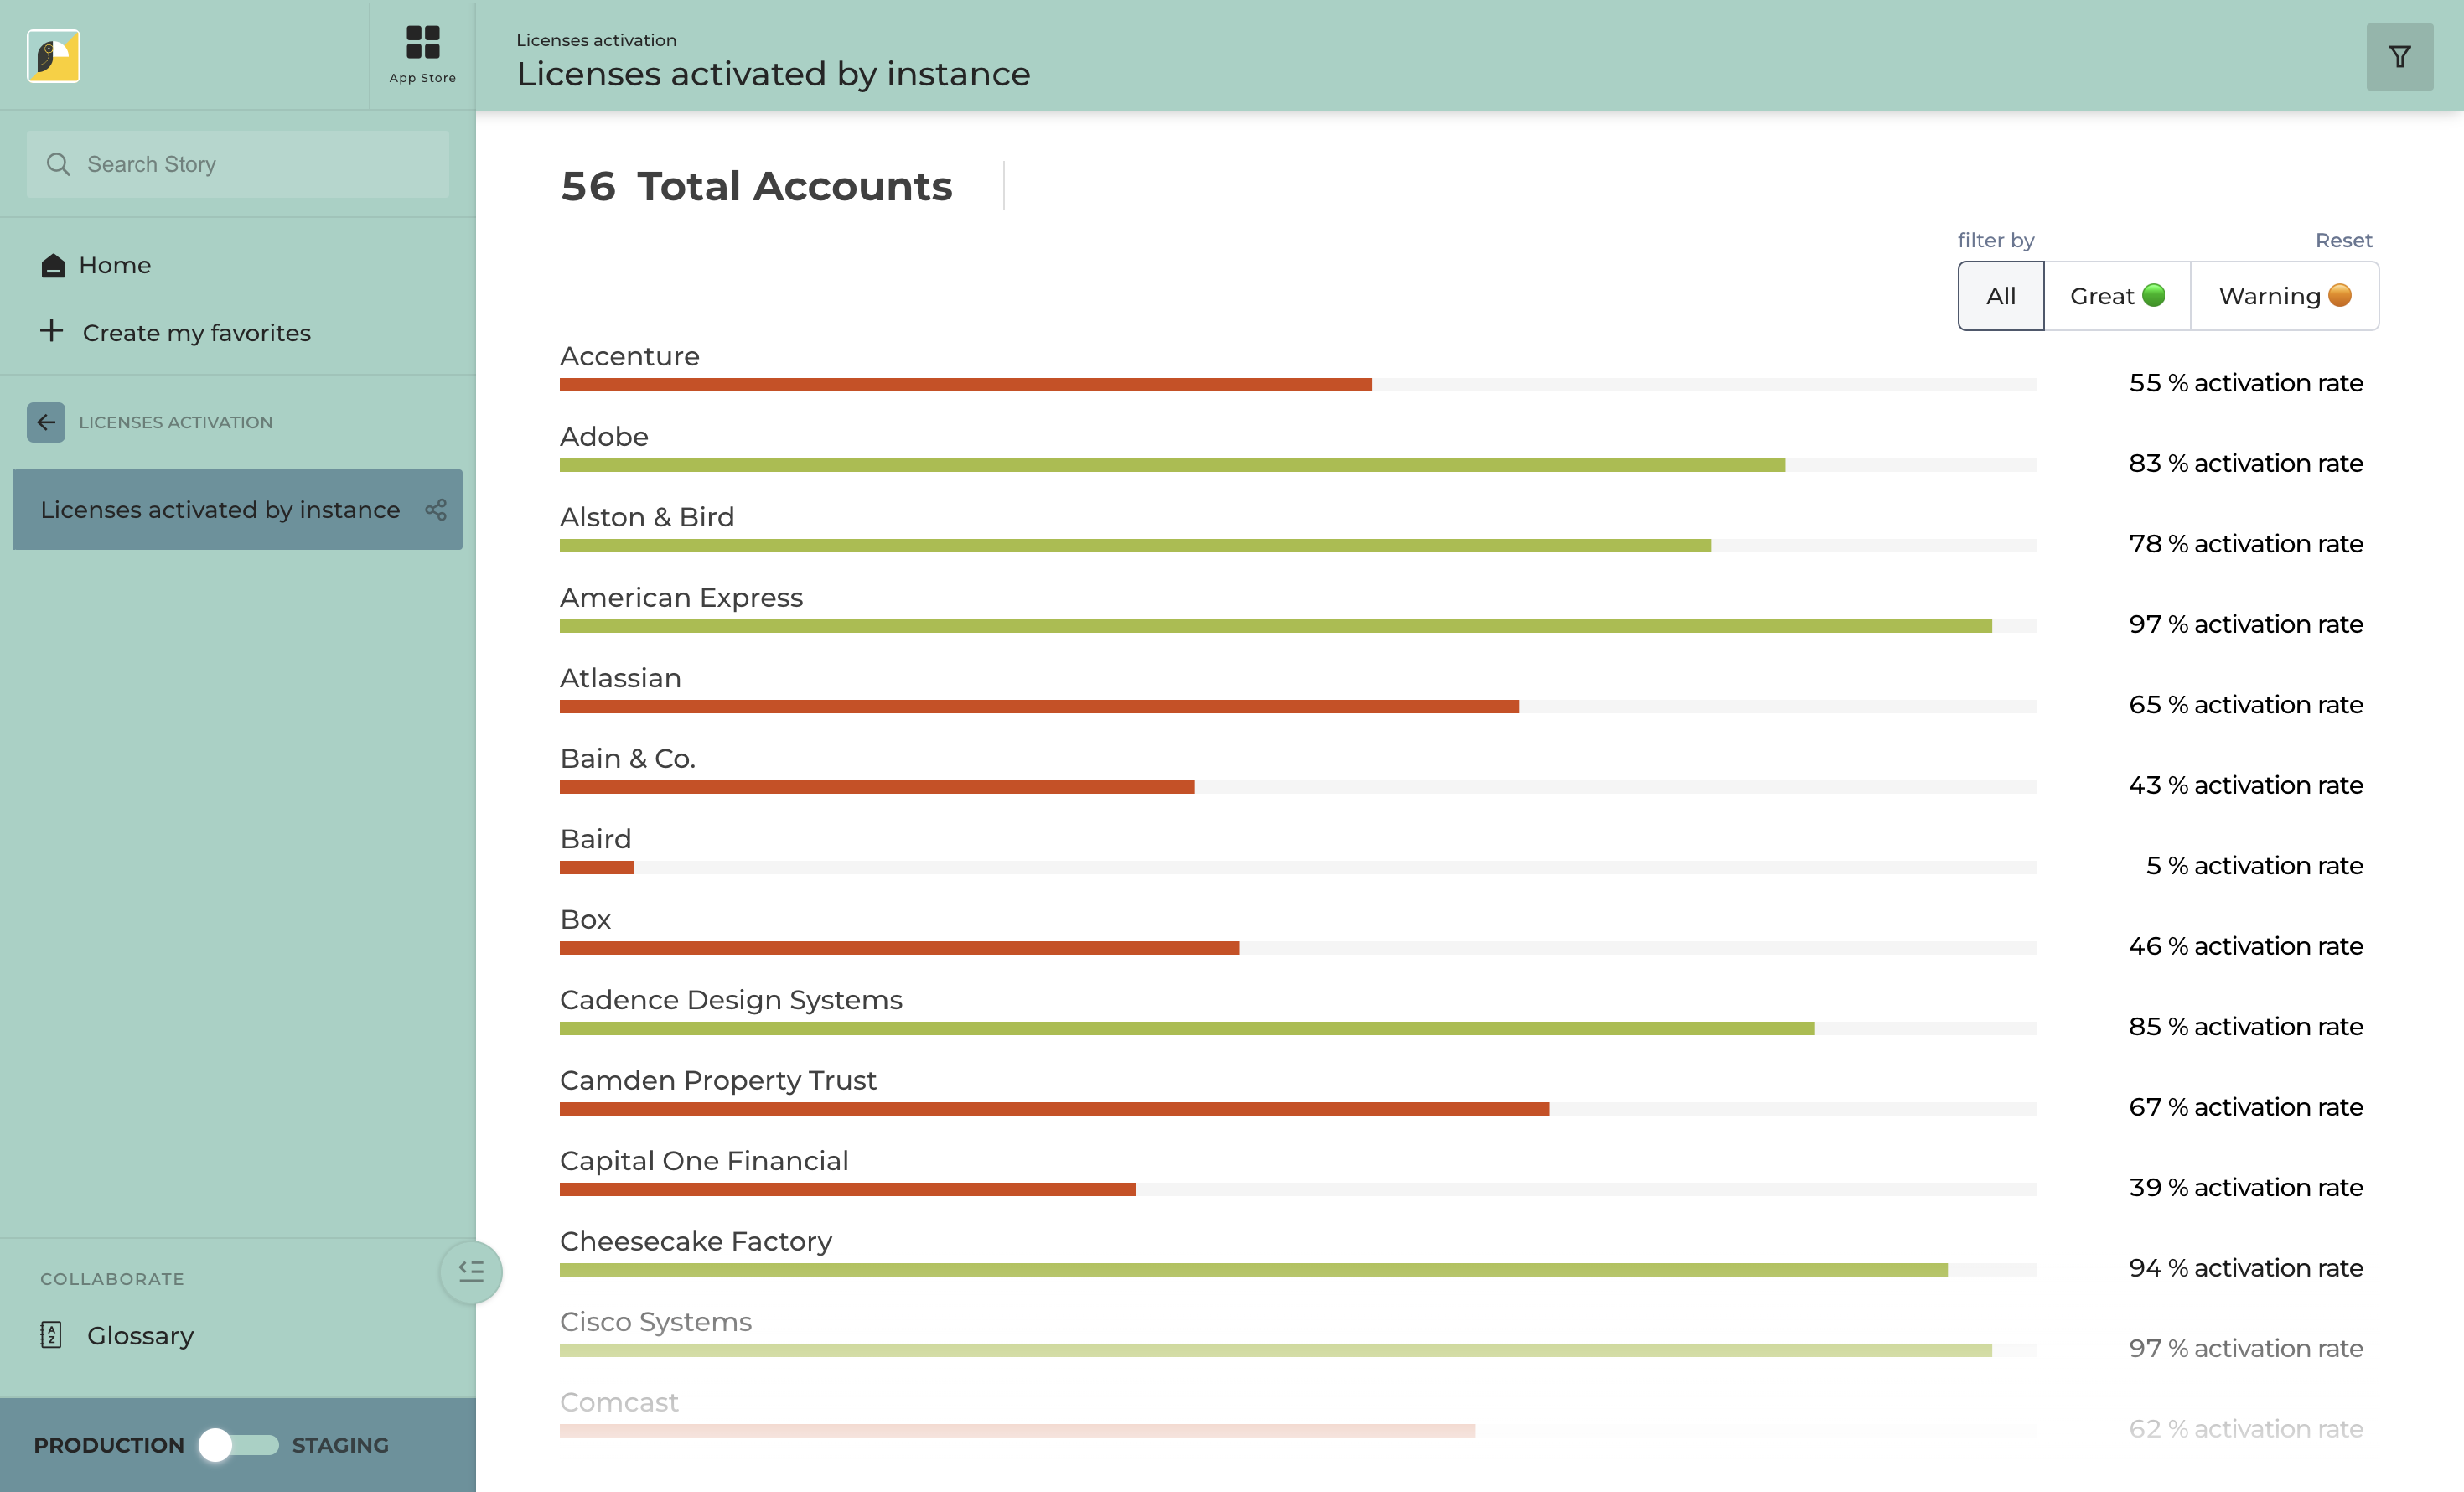
Task: Click the back arrow next to Licenses Activation
Action: pos(46,422)
